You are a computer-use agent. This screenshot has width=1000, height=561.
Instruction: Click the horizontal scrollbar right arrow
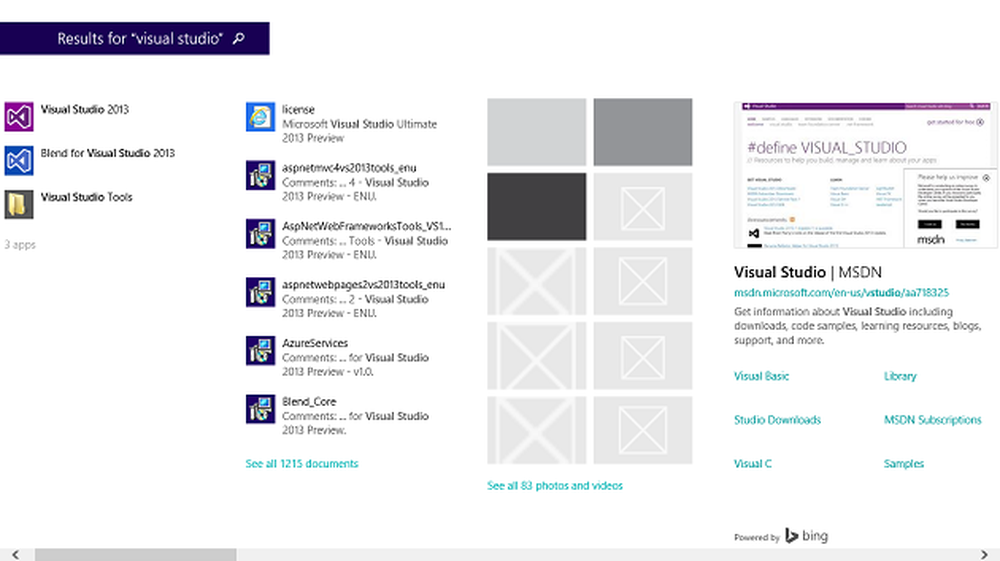coord(984,555)
